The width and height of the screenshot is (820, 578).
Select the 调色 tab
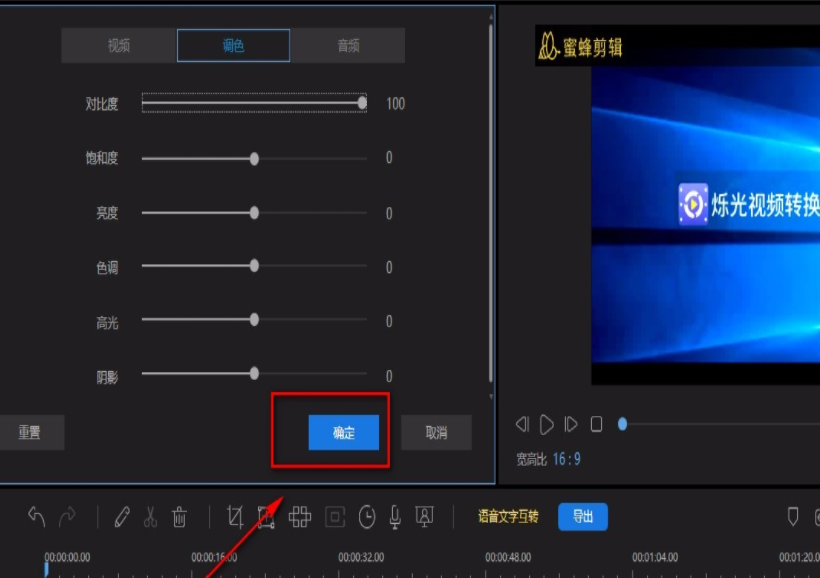point(233,46)
